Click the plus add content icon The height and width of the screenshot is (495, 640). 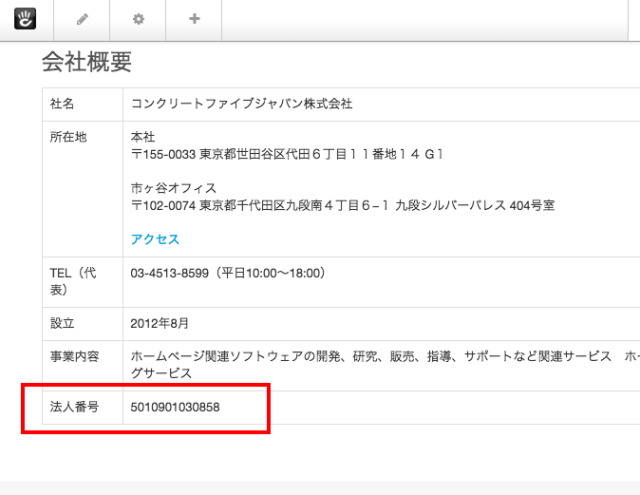[195, 18]
